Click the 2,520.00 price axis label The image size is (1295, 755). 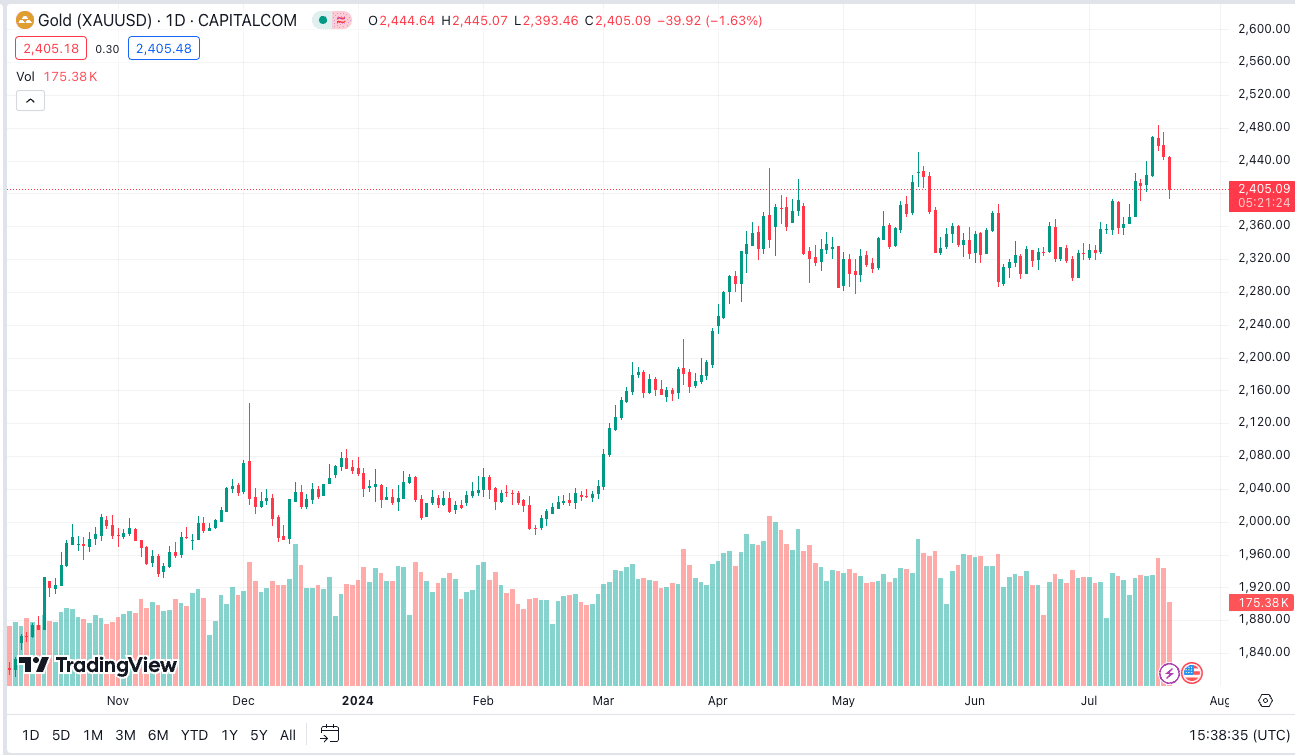pyautogui.click(x=1263, y=94)
